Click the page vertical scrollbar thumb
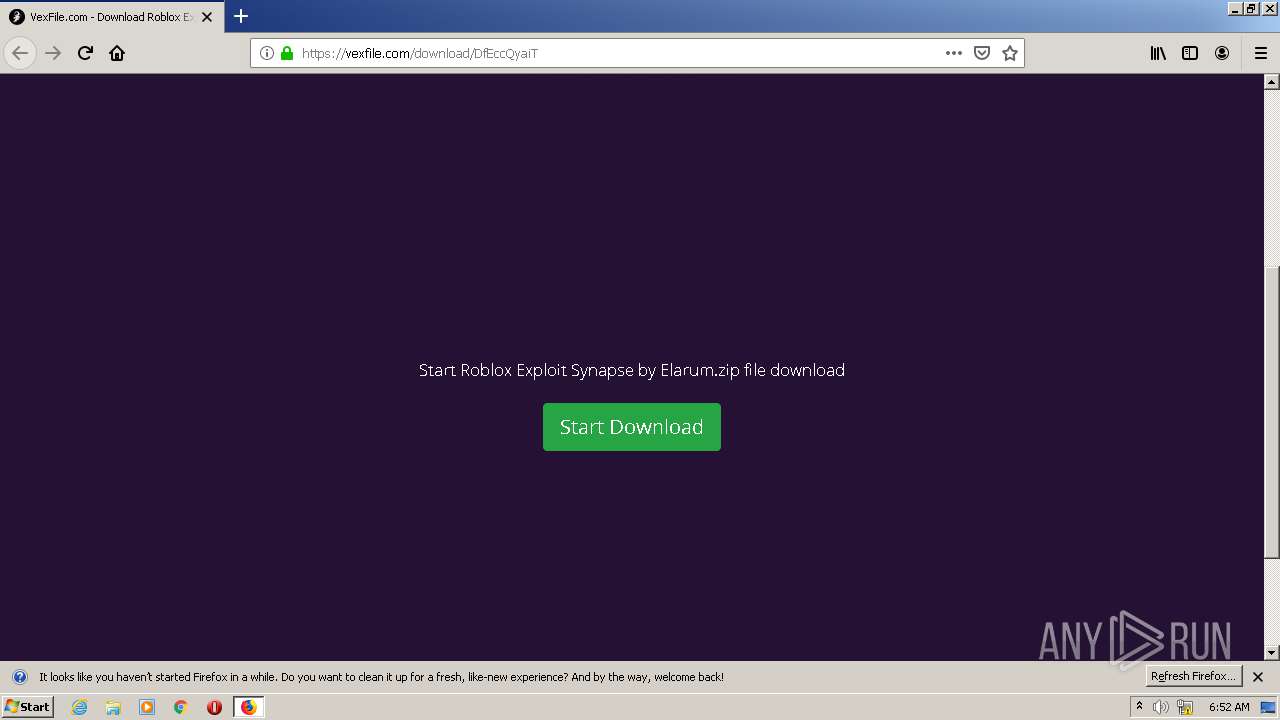This screenshot has width=1280, height=720. point(1272,412)
